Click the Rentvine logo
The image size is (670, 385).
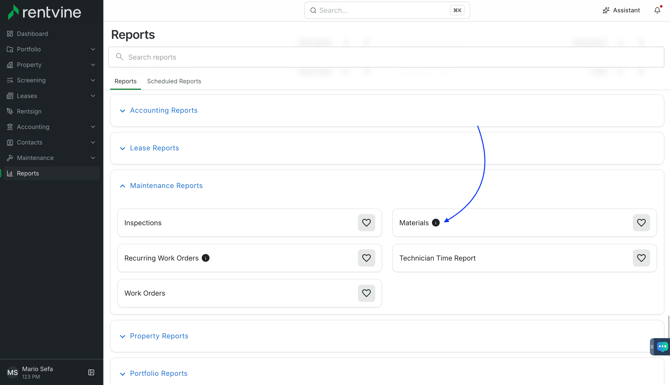(44, 12)
